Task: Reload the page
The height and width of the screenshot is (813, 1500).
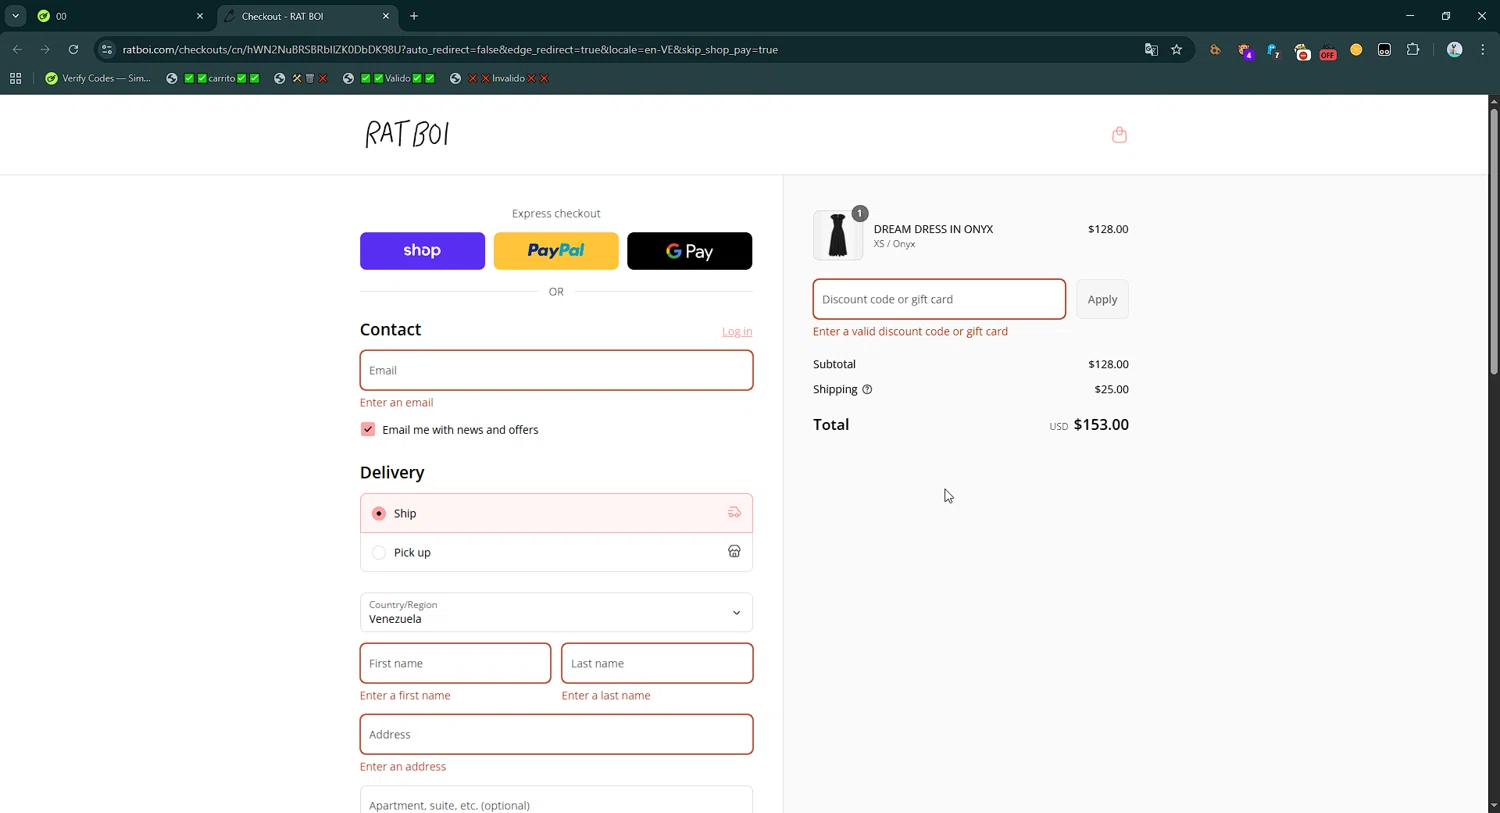Action: (x=73, y=49)
